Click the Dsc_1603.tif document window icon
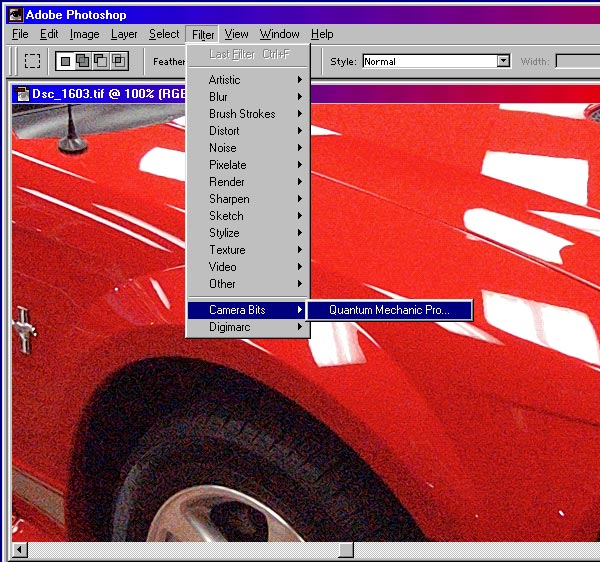This screenshot has width=600, height=562. 22,94
